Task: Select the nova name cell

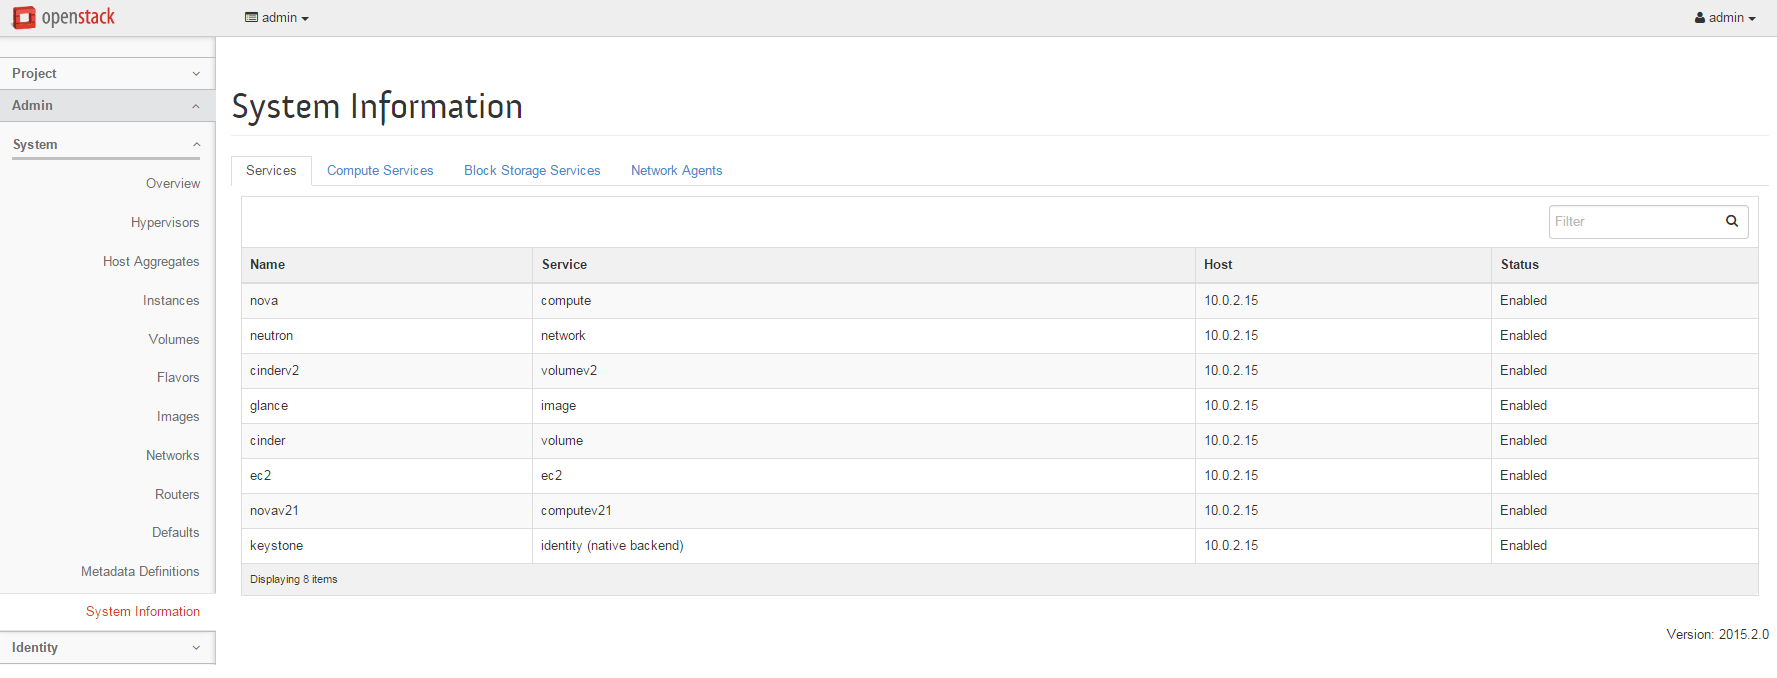Action: click(x=386, y=300)
